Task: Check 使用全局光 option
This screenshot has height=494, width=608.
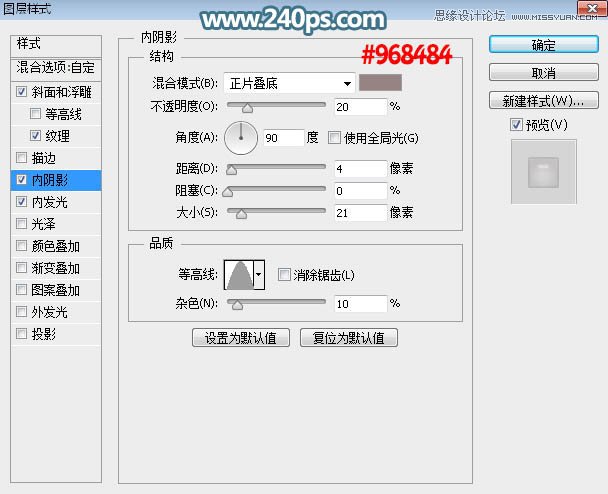Action: (x=334, y=138)
